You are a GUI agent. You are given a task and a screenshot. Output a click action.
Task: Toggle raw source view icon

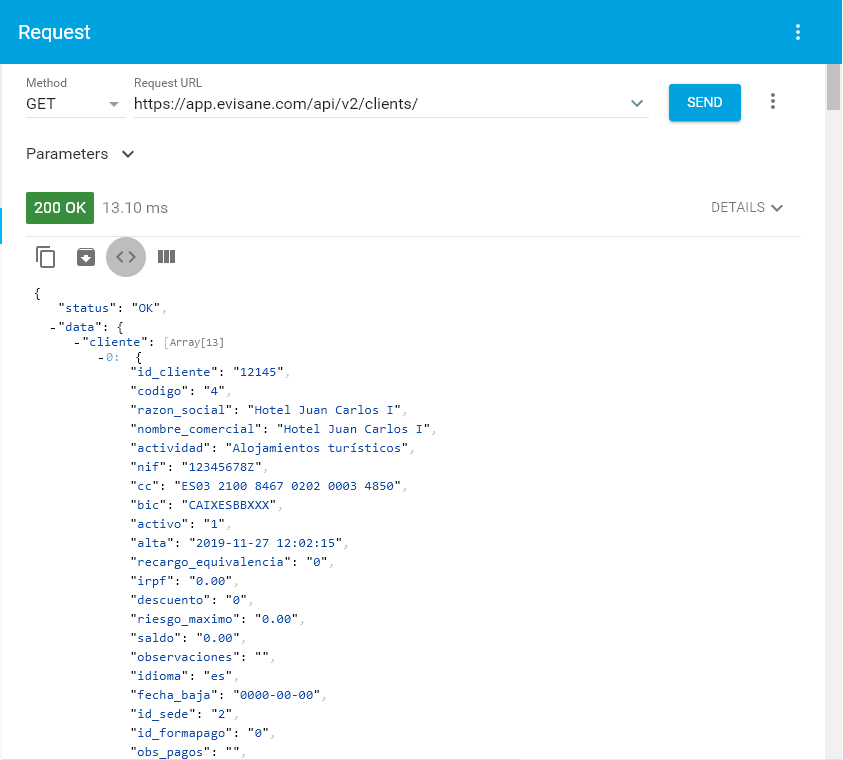[126, 257]
